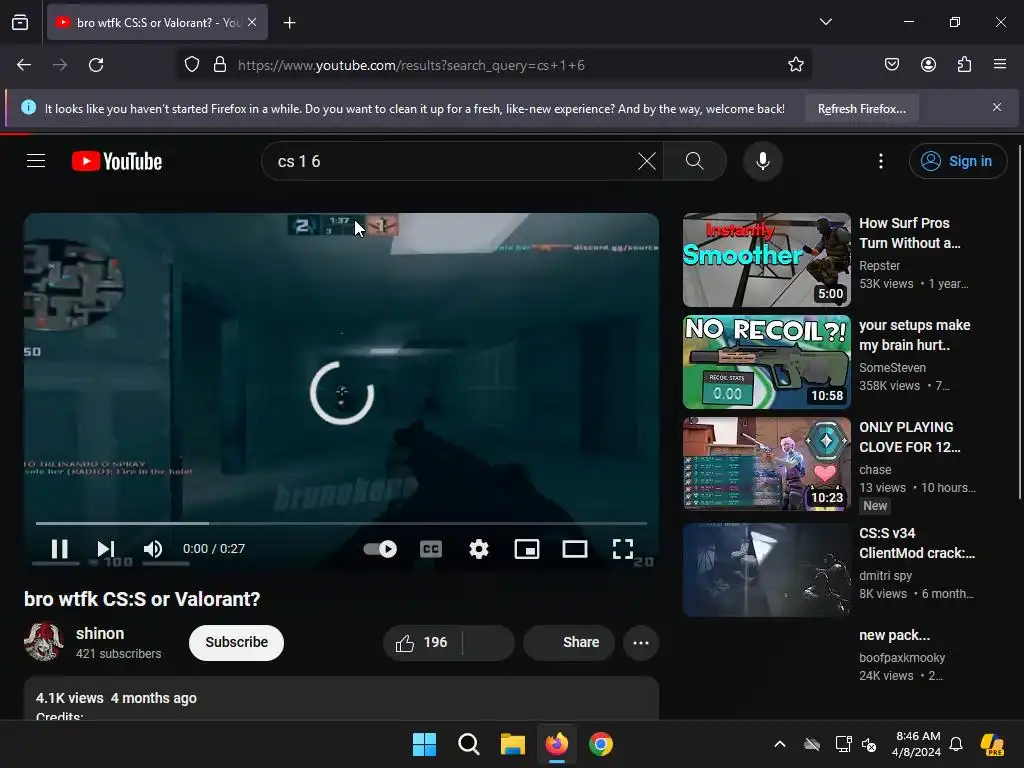Screen dimensions: 1024x768
Task: Open more actions ellipsis below video
Action: (x=641, y=643)
